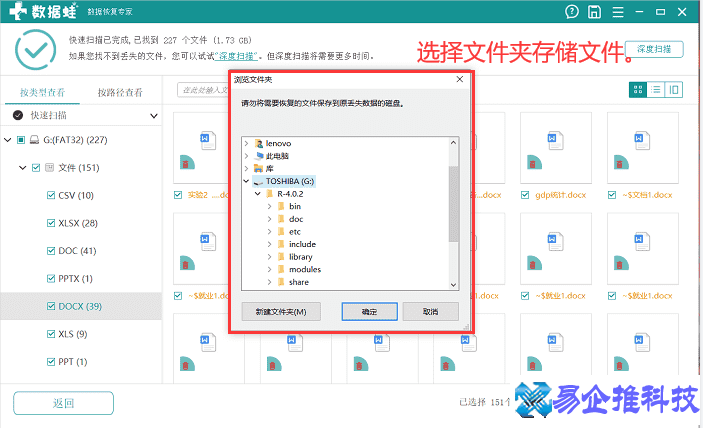Select the include folder name
This screenshot has height=428, width=703.
(303, 244)
